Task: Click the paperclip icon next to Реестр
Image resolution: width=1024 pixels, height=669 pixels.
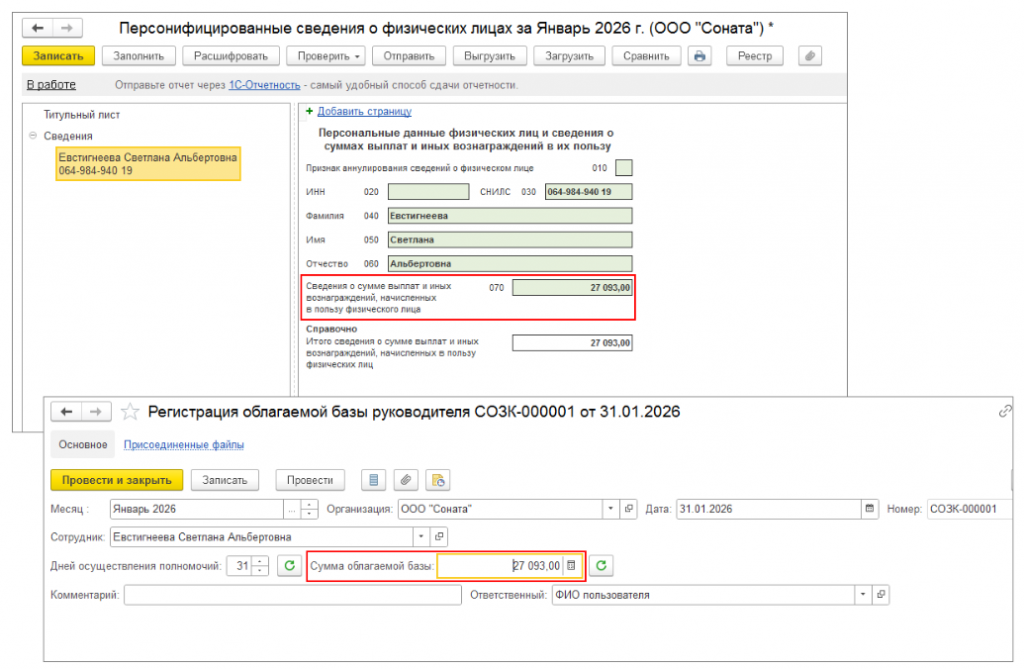Action: (x=810, y=56)
